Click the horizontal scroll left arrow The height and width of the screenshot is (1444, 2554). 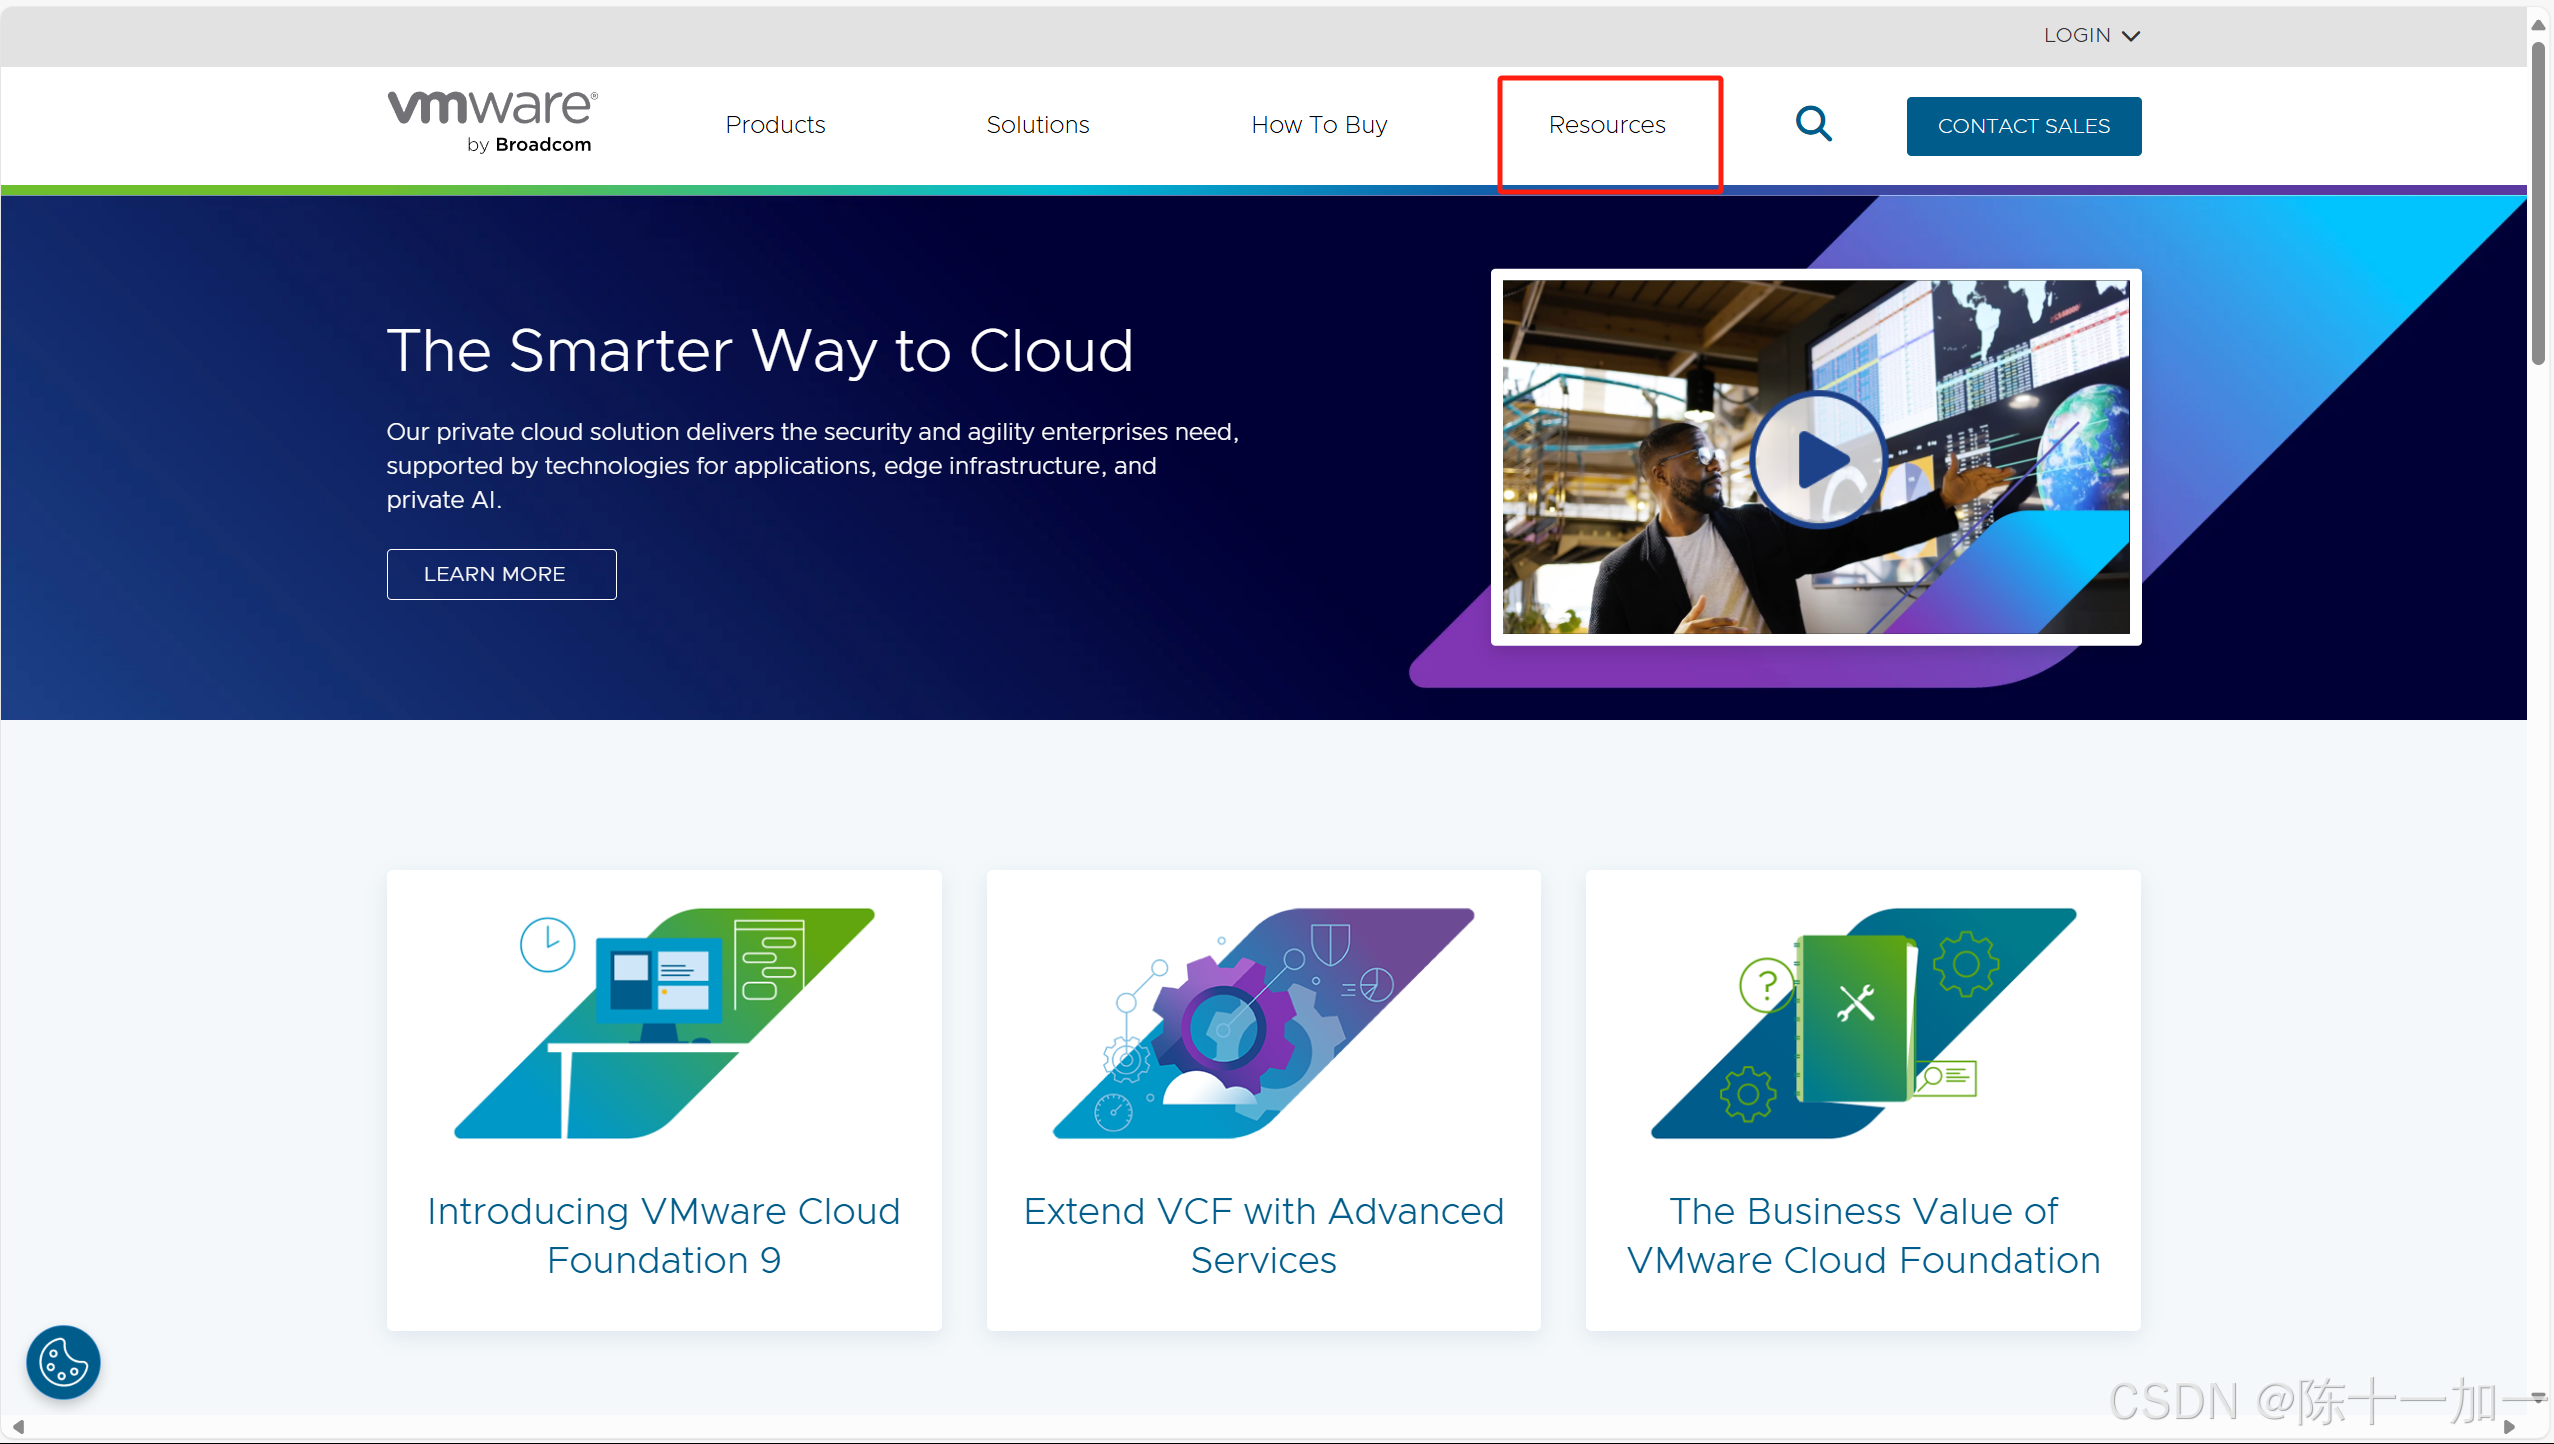18,1427
